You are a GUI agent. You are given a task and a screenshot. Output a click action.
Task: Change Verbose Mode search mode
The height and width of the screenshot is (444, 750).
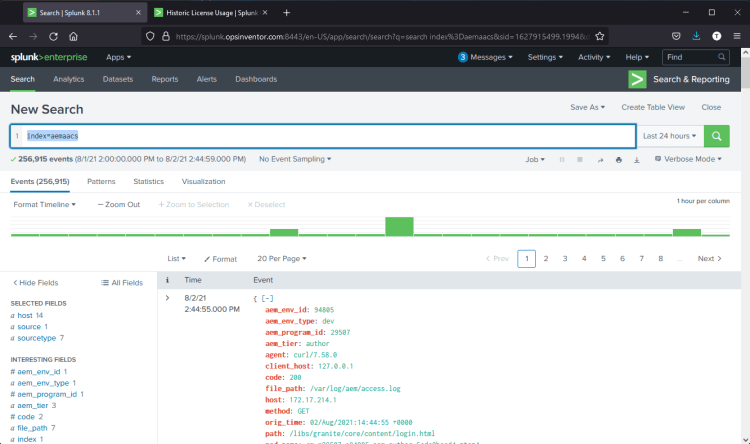pos(688,159)
